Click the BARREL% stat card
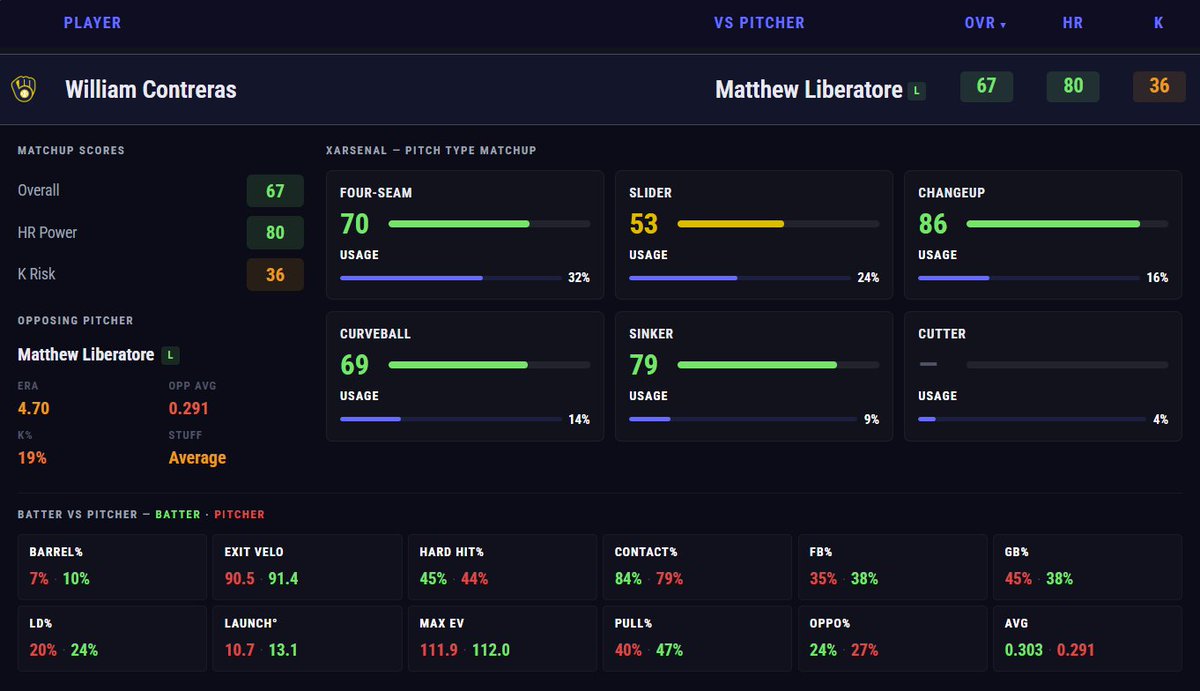This screenshot has width=1200, height=691. pyautogui.click(x=112, y=567)
